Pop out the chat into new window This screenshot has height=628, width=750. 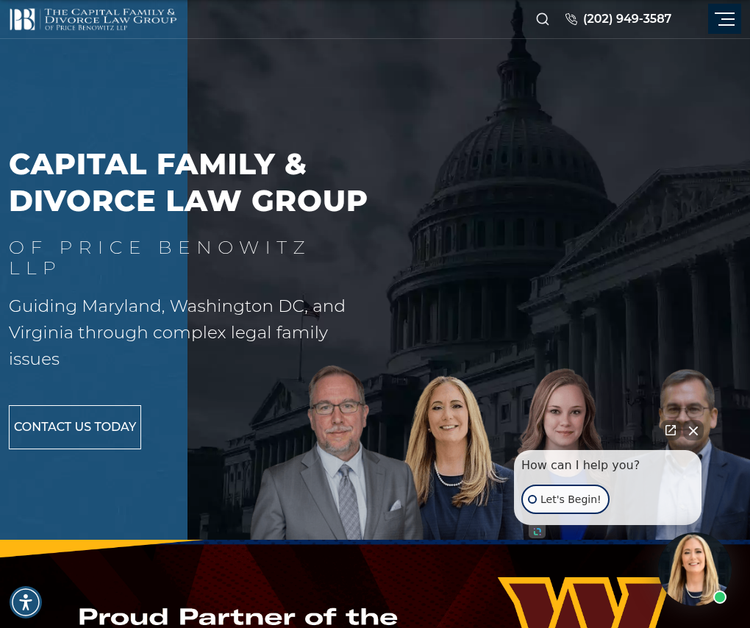(670, 430)
